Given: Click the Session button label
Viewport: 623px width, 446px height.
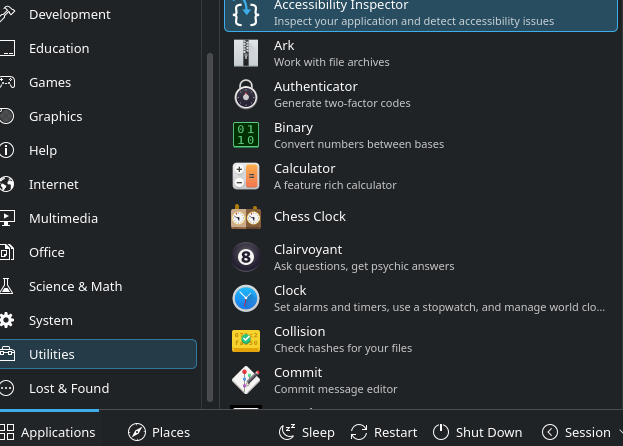Looking at the screenshot, I should pyautogui.click(x=588, y=432).
